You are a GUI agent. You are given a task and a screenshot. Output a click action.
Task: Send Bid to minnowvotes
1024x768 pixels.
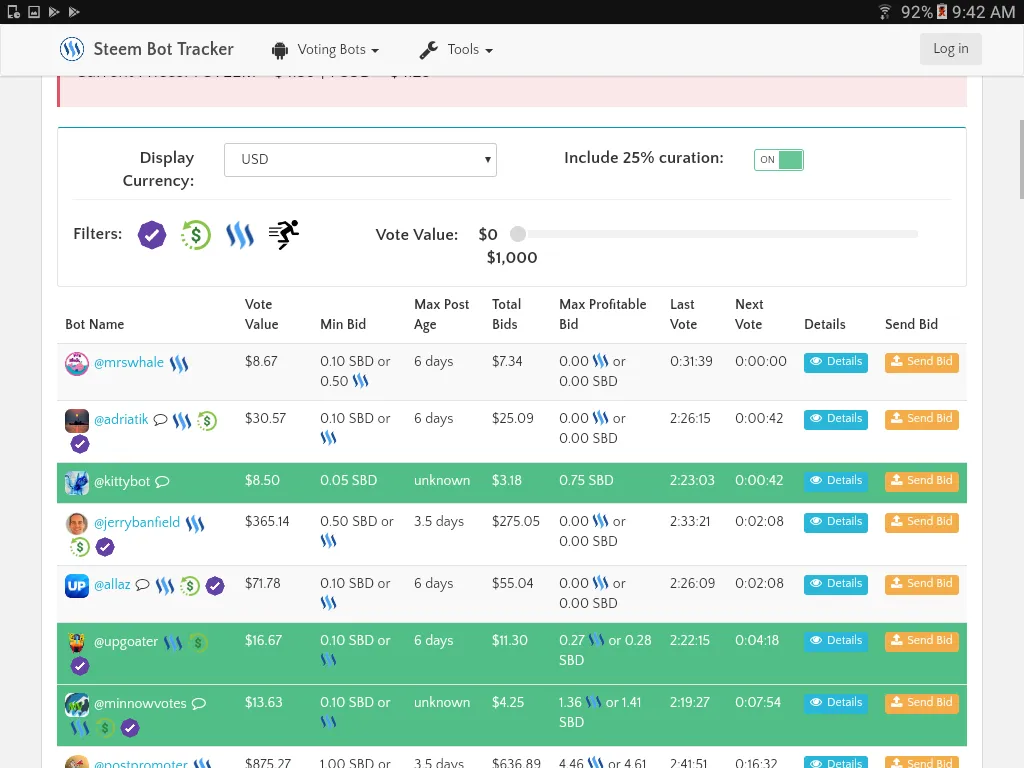tap(921, 703)
